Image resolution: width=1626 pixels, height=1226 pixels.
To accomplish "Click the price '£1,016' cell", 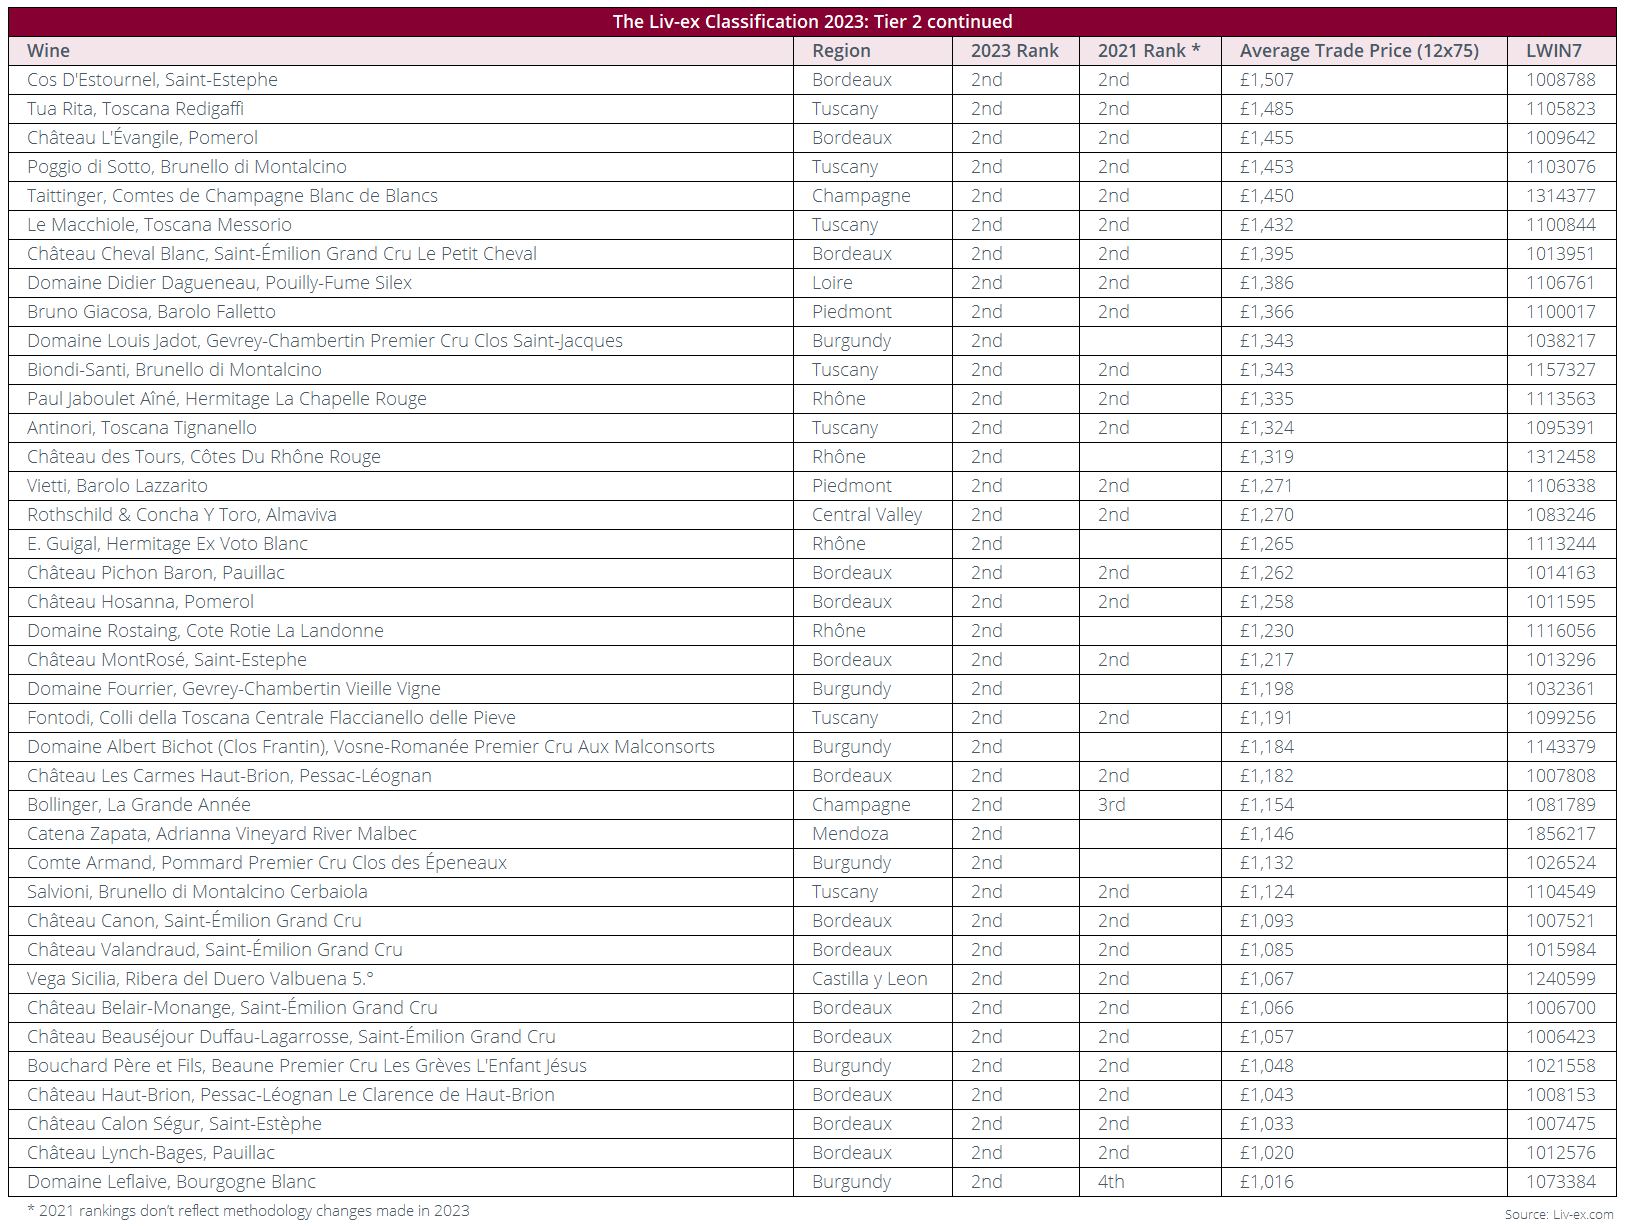I will click(x=1267, y=1182).
